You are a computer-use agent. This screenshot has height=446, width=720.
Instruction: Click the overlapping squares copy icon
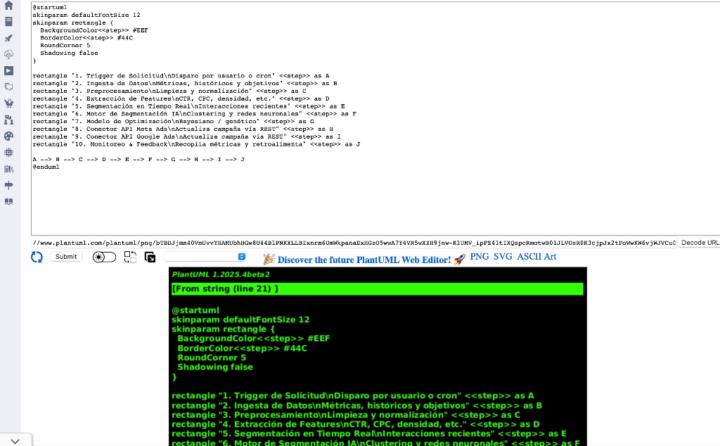(x=150, y=257)
